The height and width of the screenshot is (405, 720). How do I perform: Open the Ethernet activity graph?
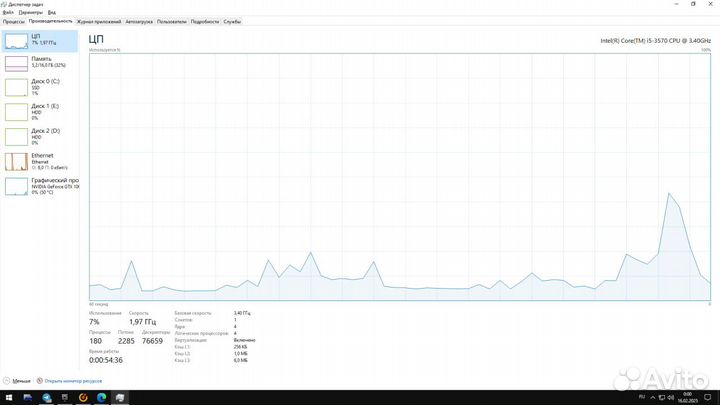pyautogui.click(x=17, y=162)
